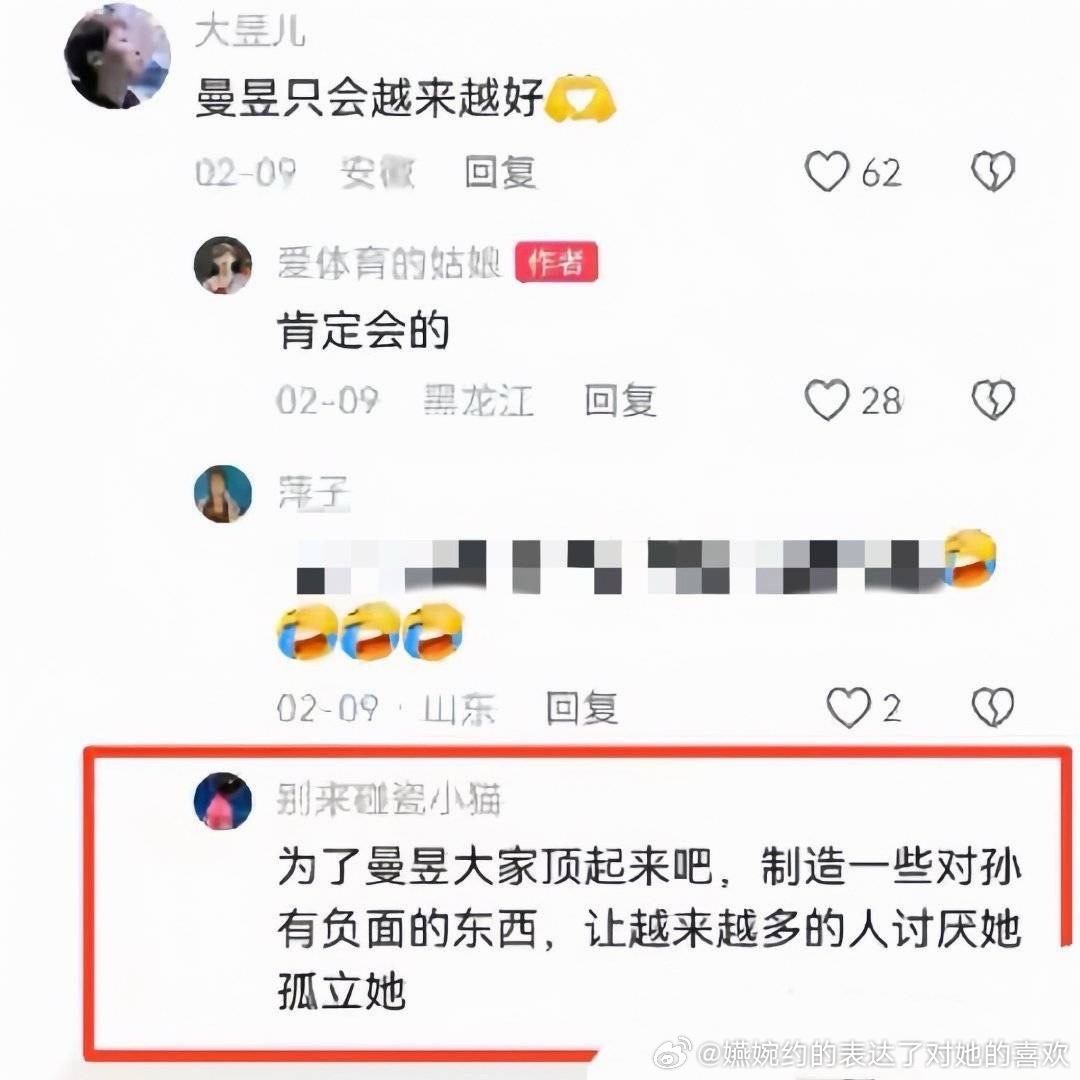This screenshot has width=1080, height=1080.
Task: Tap the cupped hands emoji
Action: [580, 97]
